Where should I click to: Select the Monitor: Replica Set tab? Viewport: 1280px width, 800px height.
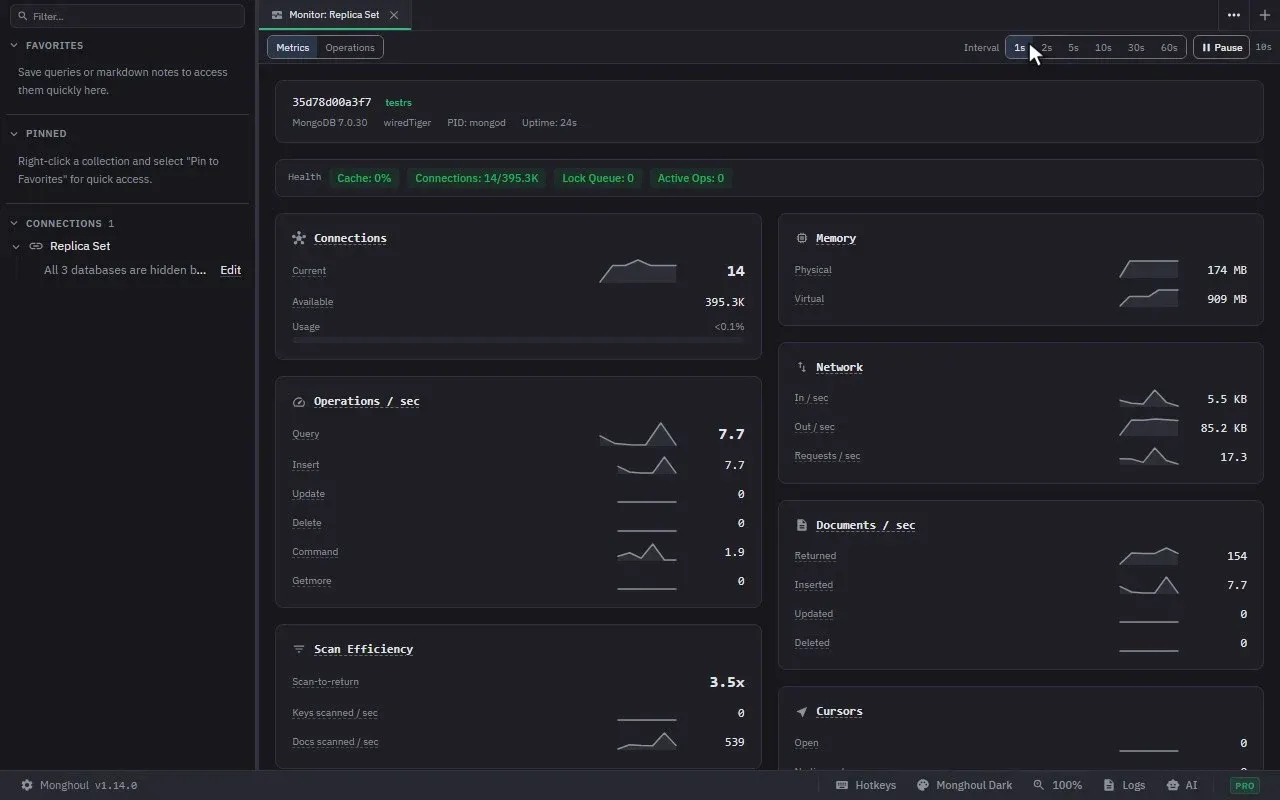pos(334,15)
